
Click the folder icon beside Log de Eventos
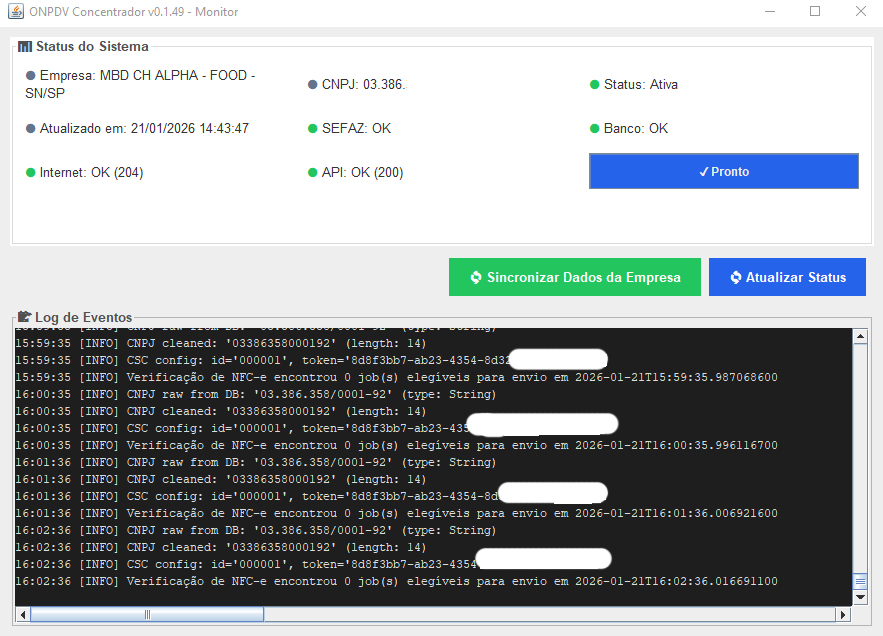[x=25, y=317]
